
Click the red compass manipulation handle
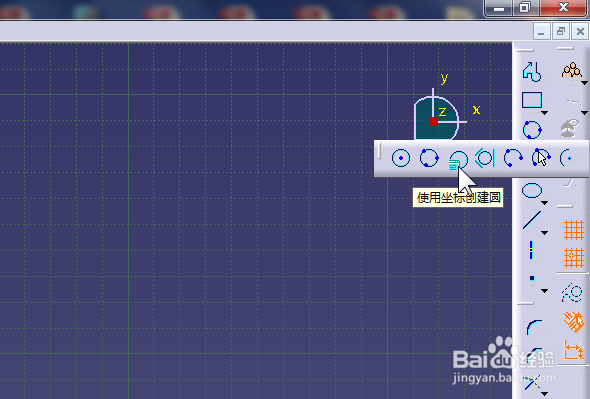(433, 122)
